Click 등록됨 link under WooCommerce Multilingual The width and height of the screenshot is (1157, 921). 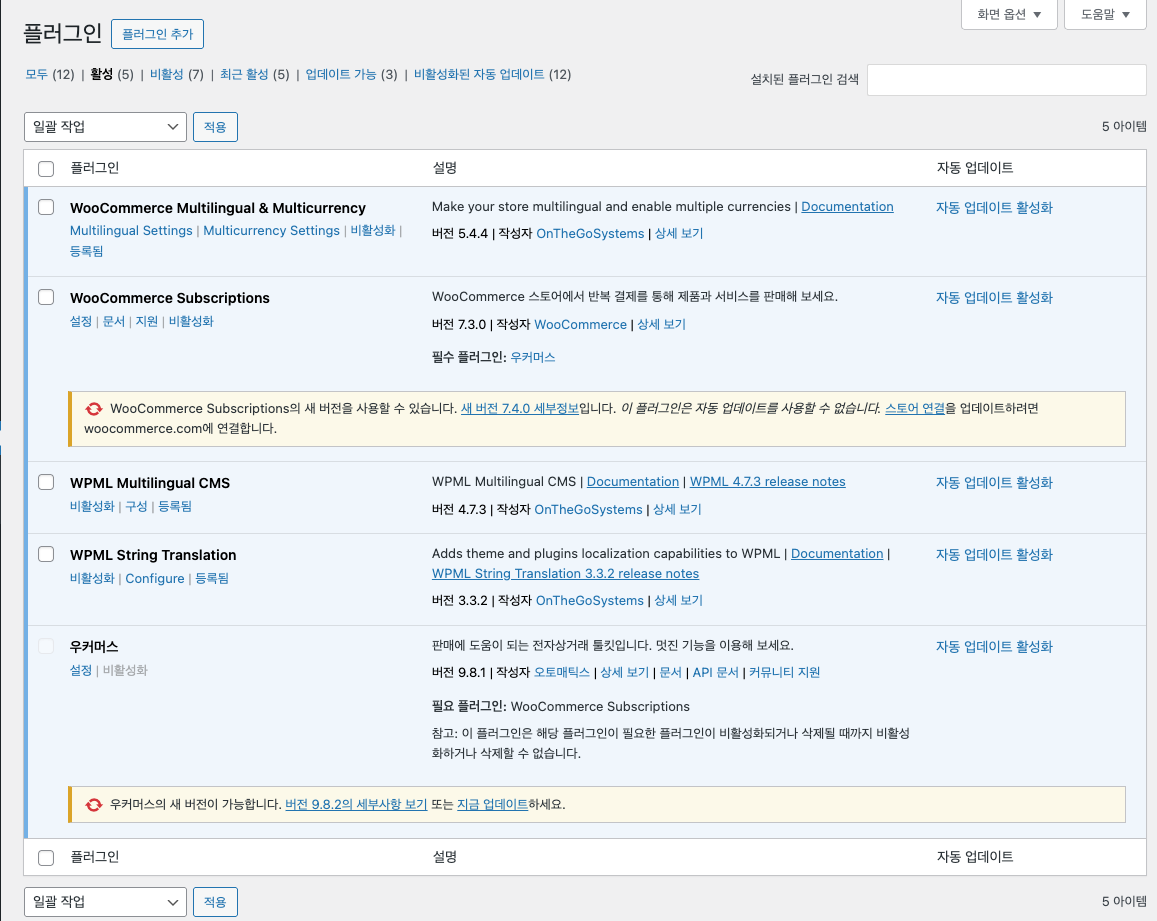coord(86,251)
